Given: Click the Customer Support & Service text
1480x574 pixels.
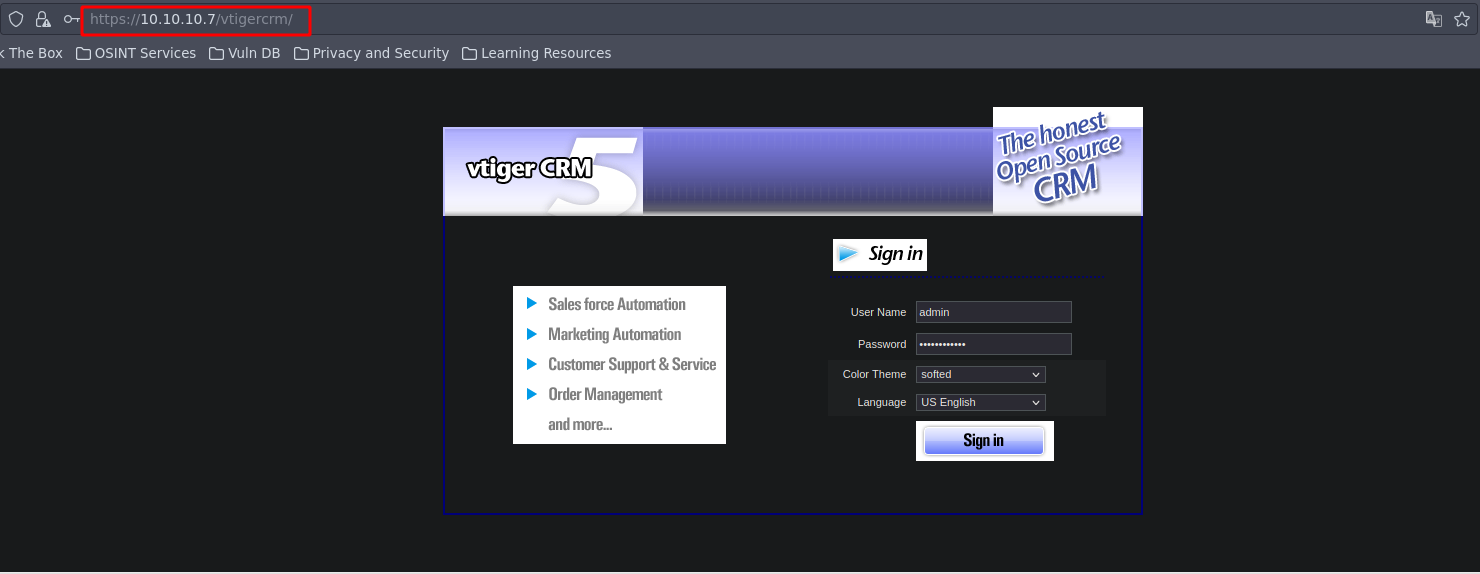Looking at the screenshot, I should click(631, 364).
